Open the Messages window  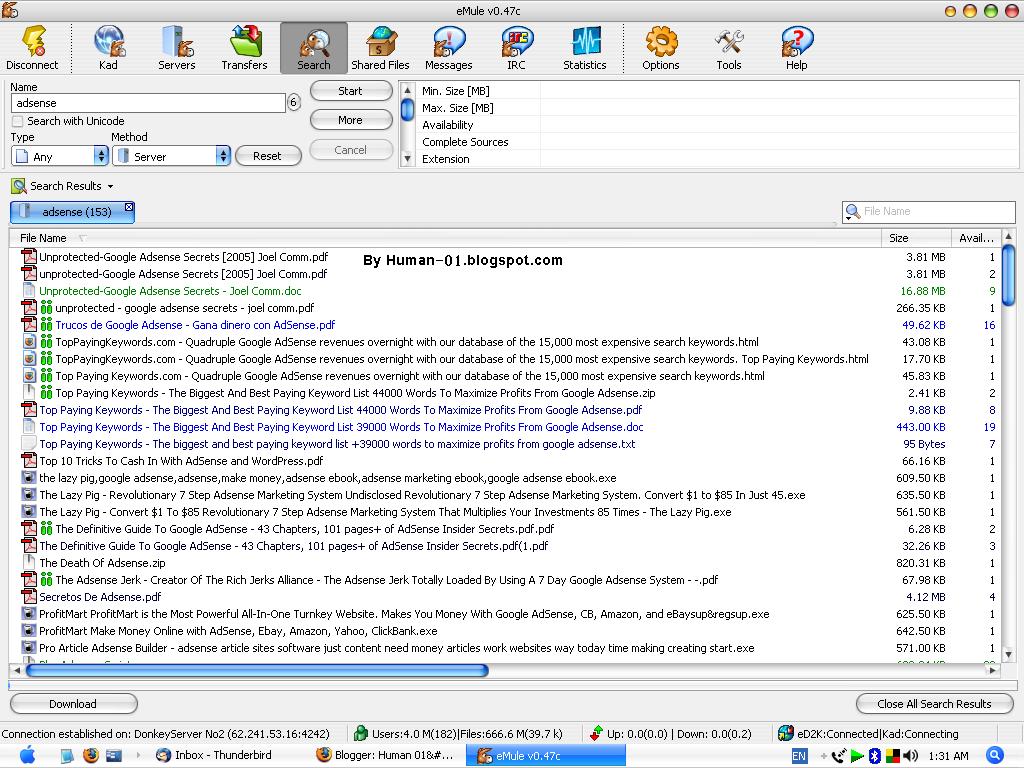point(448,48)
